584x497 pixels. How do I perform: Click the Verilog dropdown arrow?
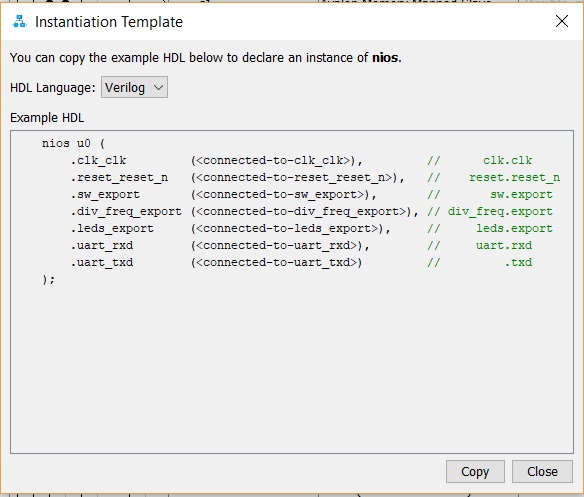click(159, 88)
